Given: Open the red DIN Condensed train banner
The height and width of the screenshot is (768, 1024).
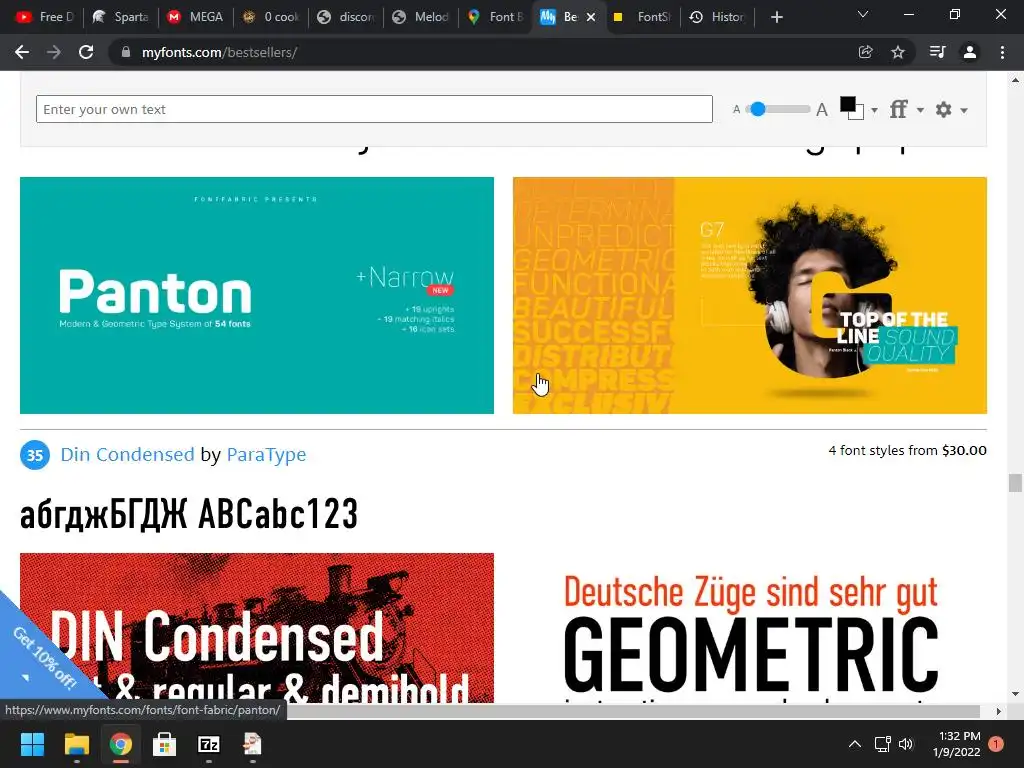Looking at the screenshot, I should pos(257,628).
